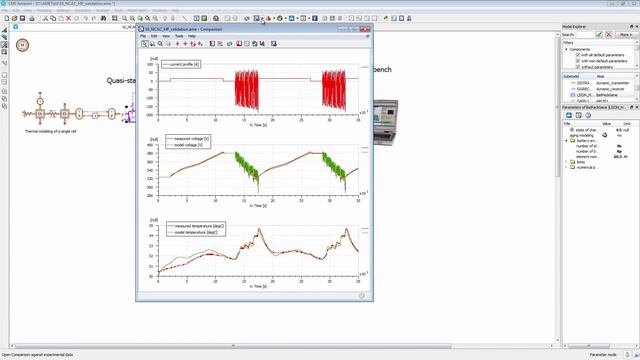Click the green checkmark beside Search field

(x=599, y=35)
